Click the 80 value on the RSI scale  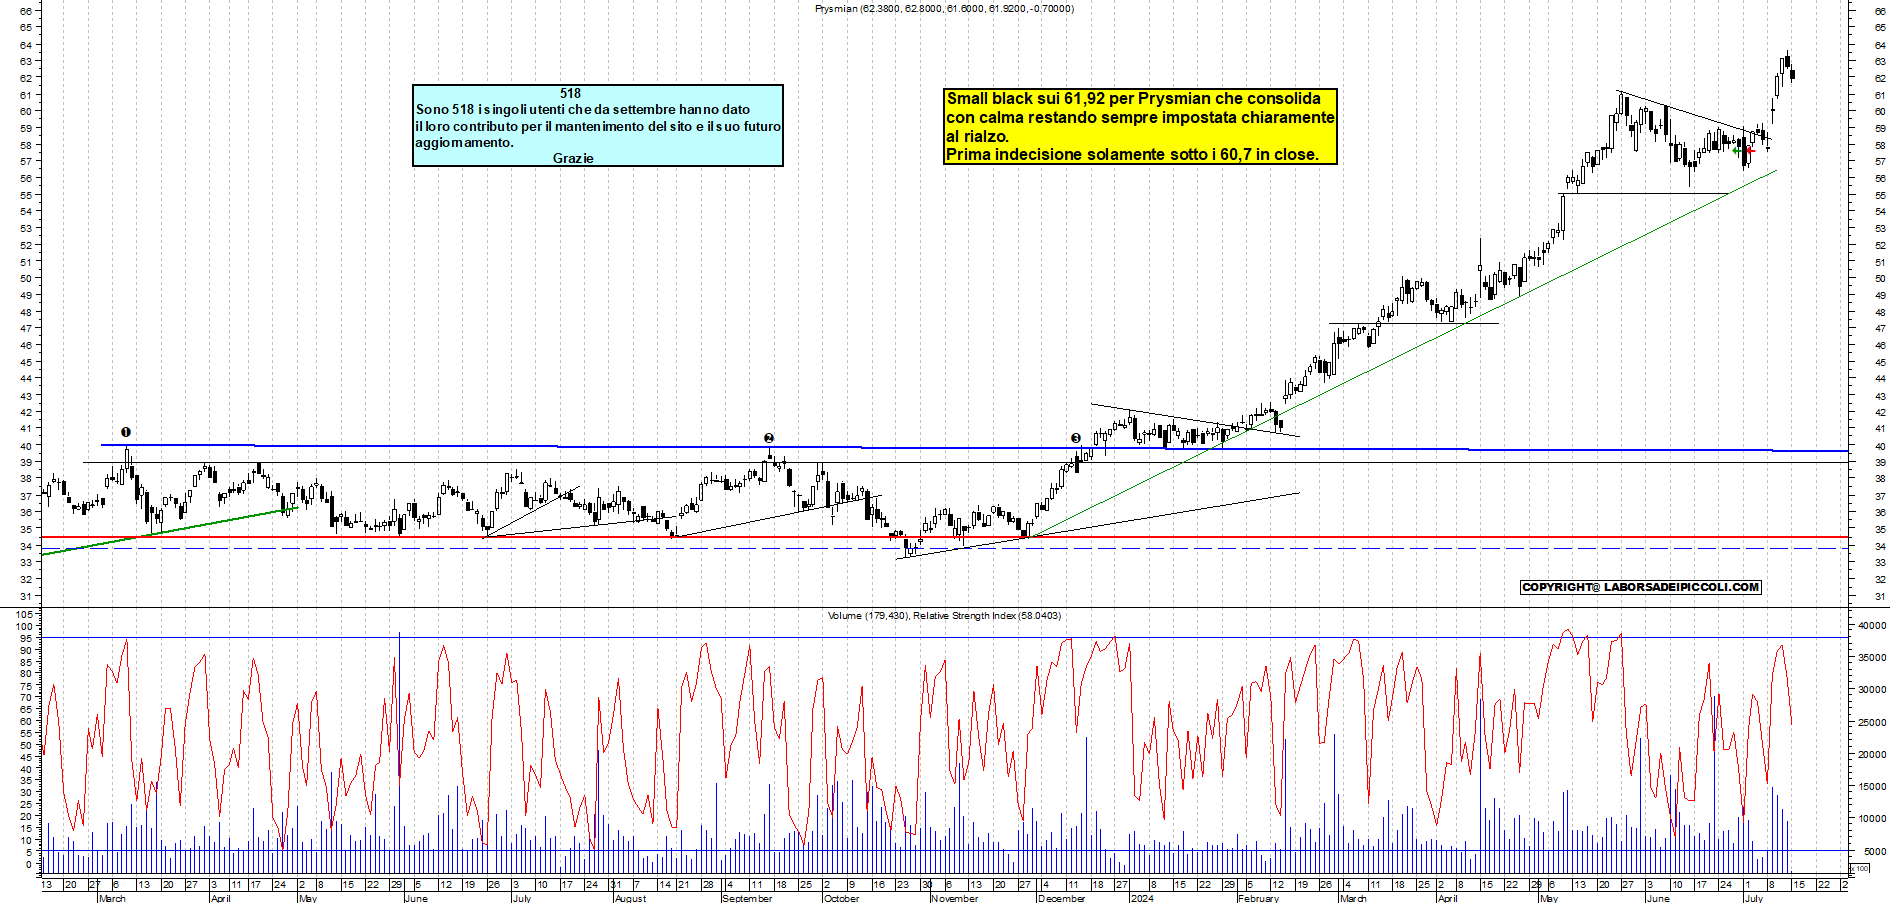click(27, 674)
